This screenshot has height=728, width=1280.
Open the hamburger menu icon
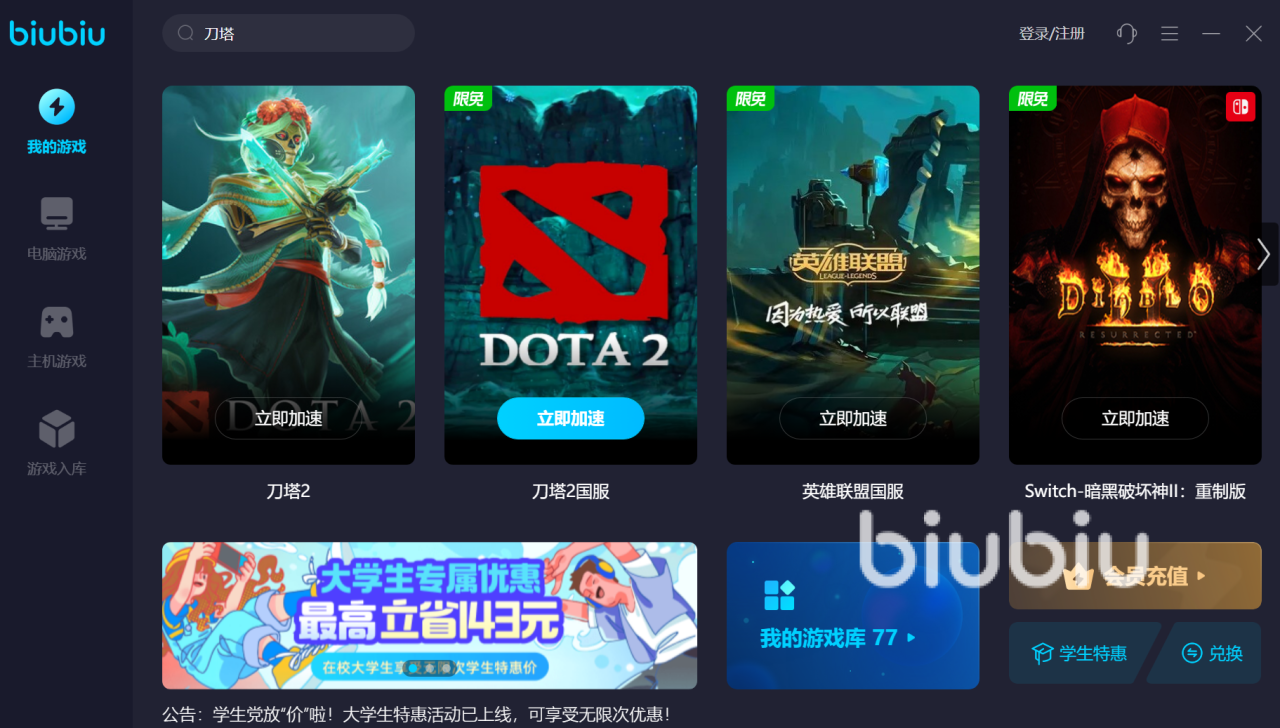pyautogui.click(x=1169, y=33)
